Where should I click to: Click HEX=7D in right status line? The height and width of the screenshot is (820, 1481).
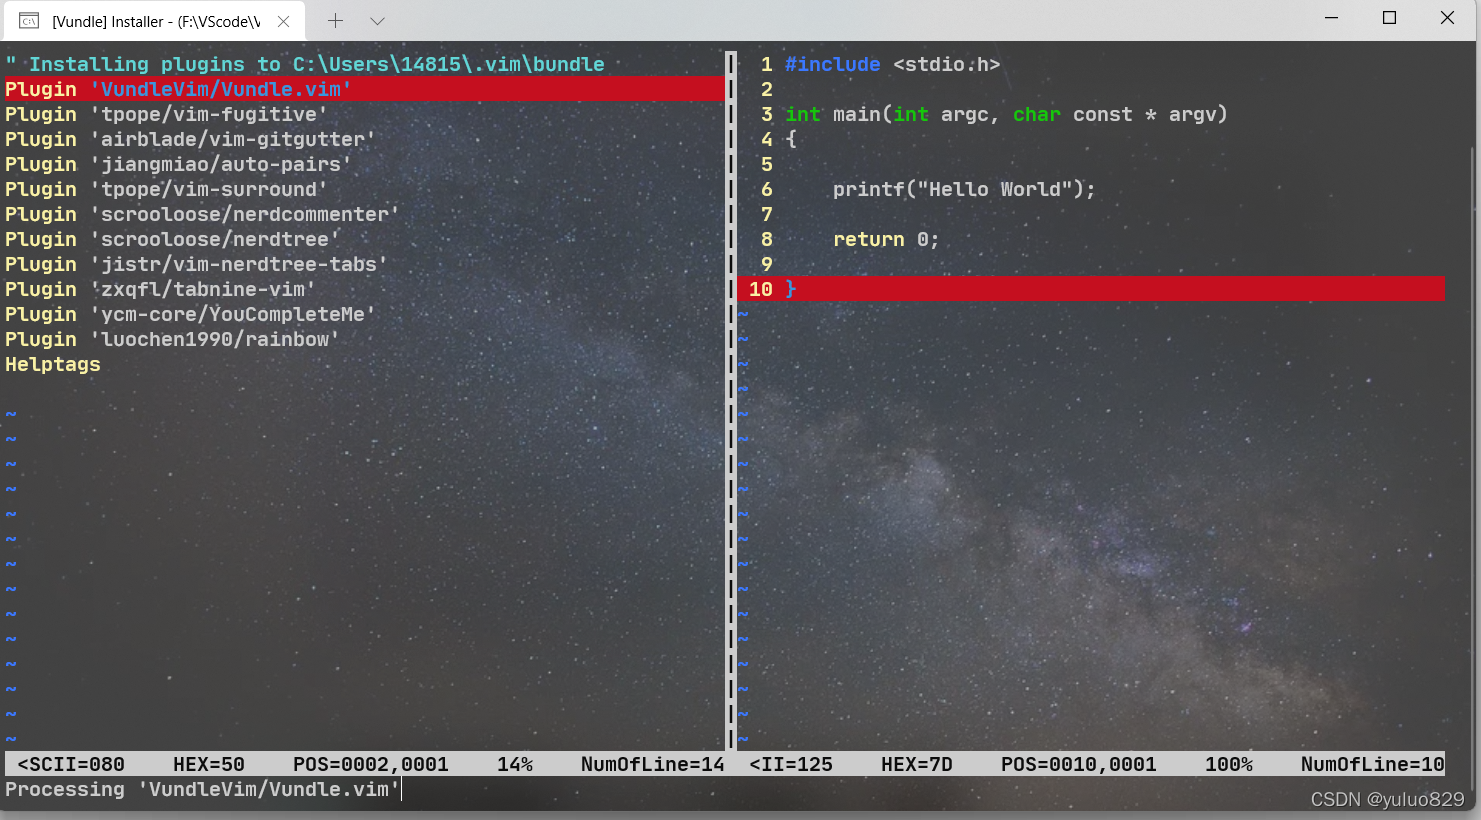pyautogui.click(x=916, y=764)
